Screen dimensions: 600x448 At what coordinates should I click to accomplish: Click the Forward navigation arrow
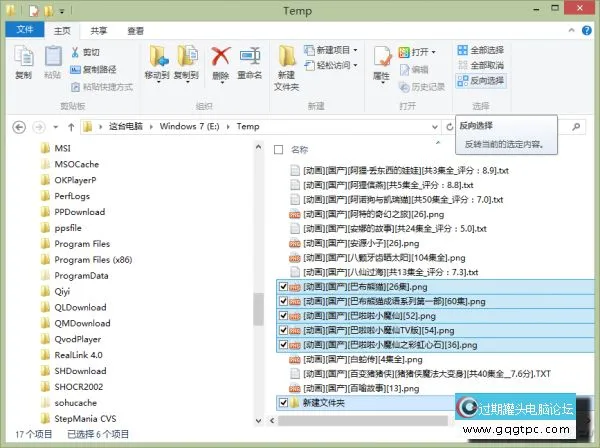point(39,127)
